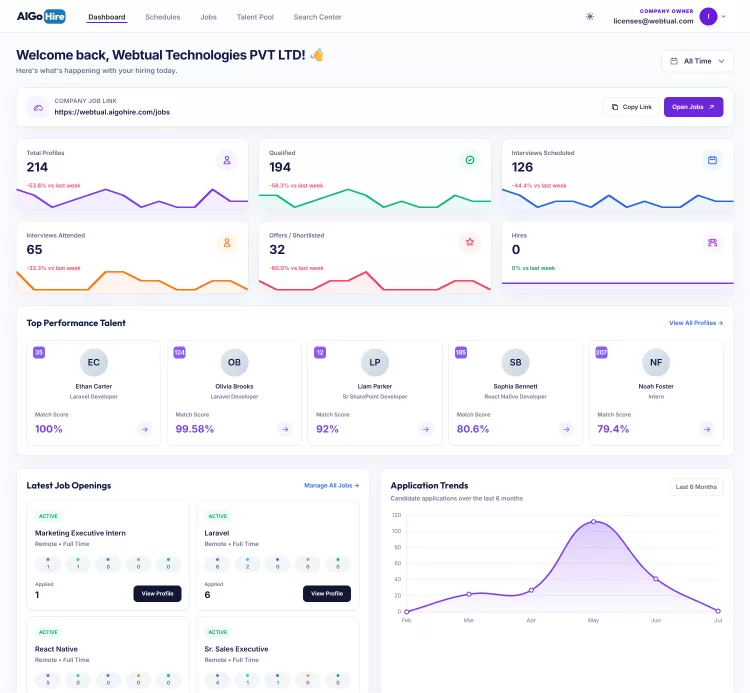Click the Total Profiles value 214
The image size is (750, 693).
(x=37, y=167)
